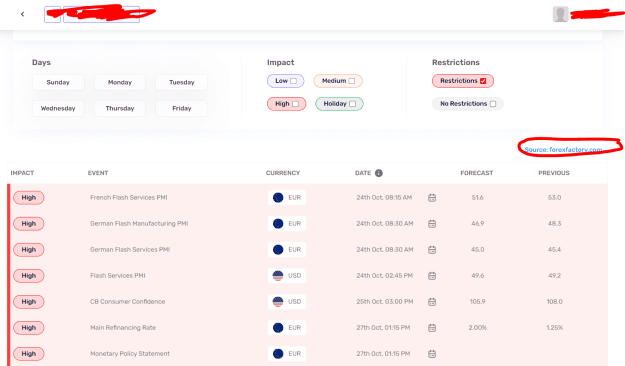
Task: Click calendar icon for Flash Services PMI
Action: click(x=432, y=275)
